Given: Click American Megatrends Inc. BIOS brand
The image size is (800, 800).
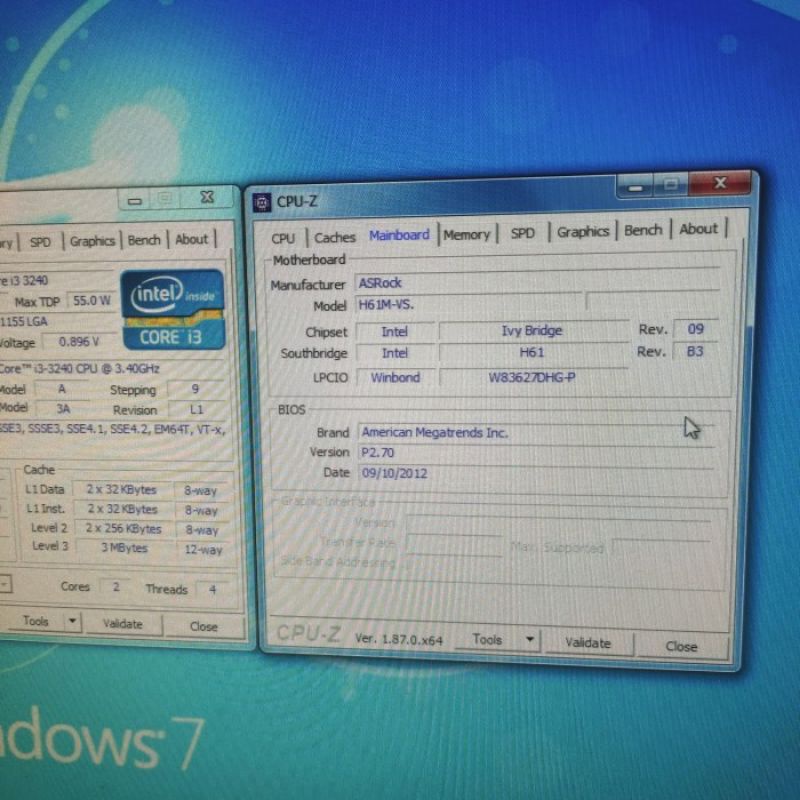Looking at the screenshot, I should click(x=536, y=432).
